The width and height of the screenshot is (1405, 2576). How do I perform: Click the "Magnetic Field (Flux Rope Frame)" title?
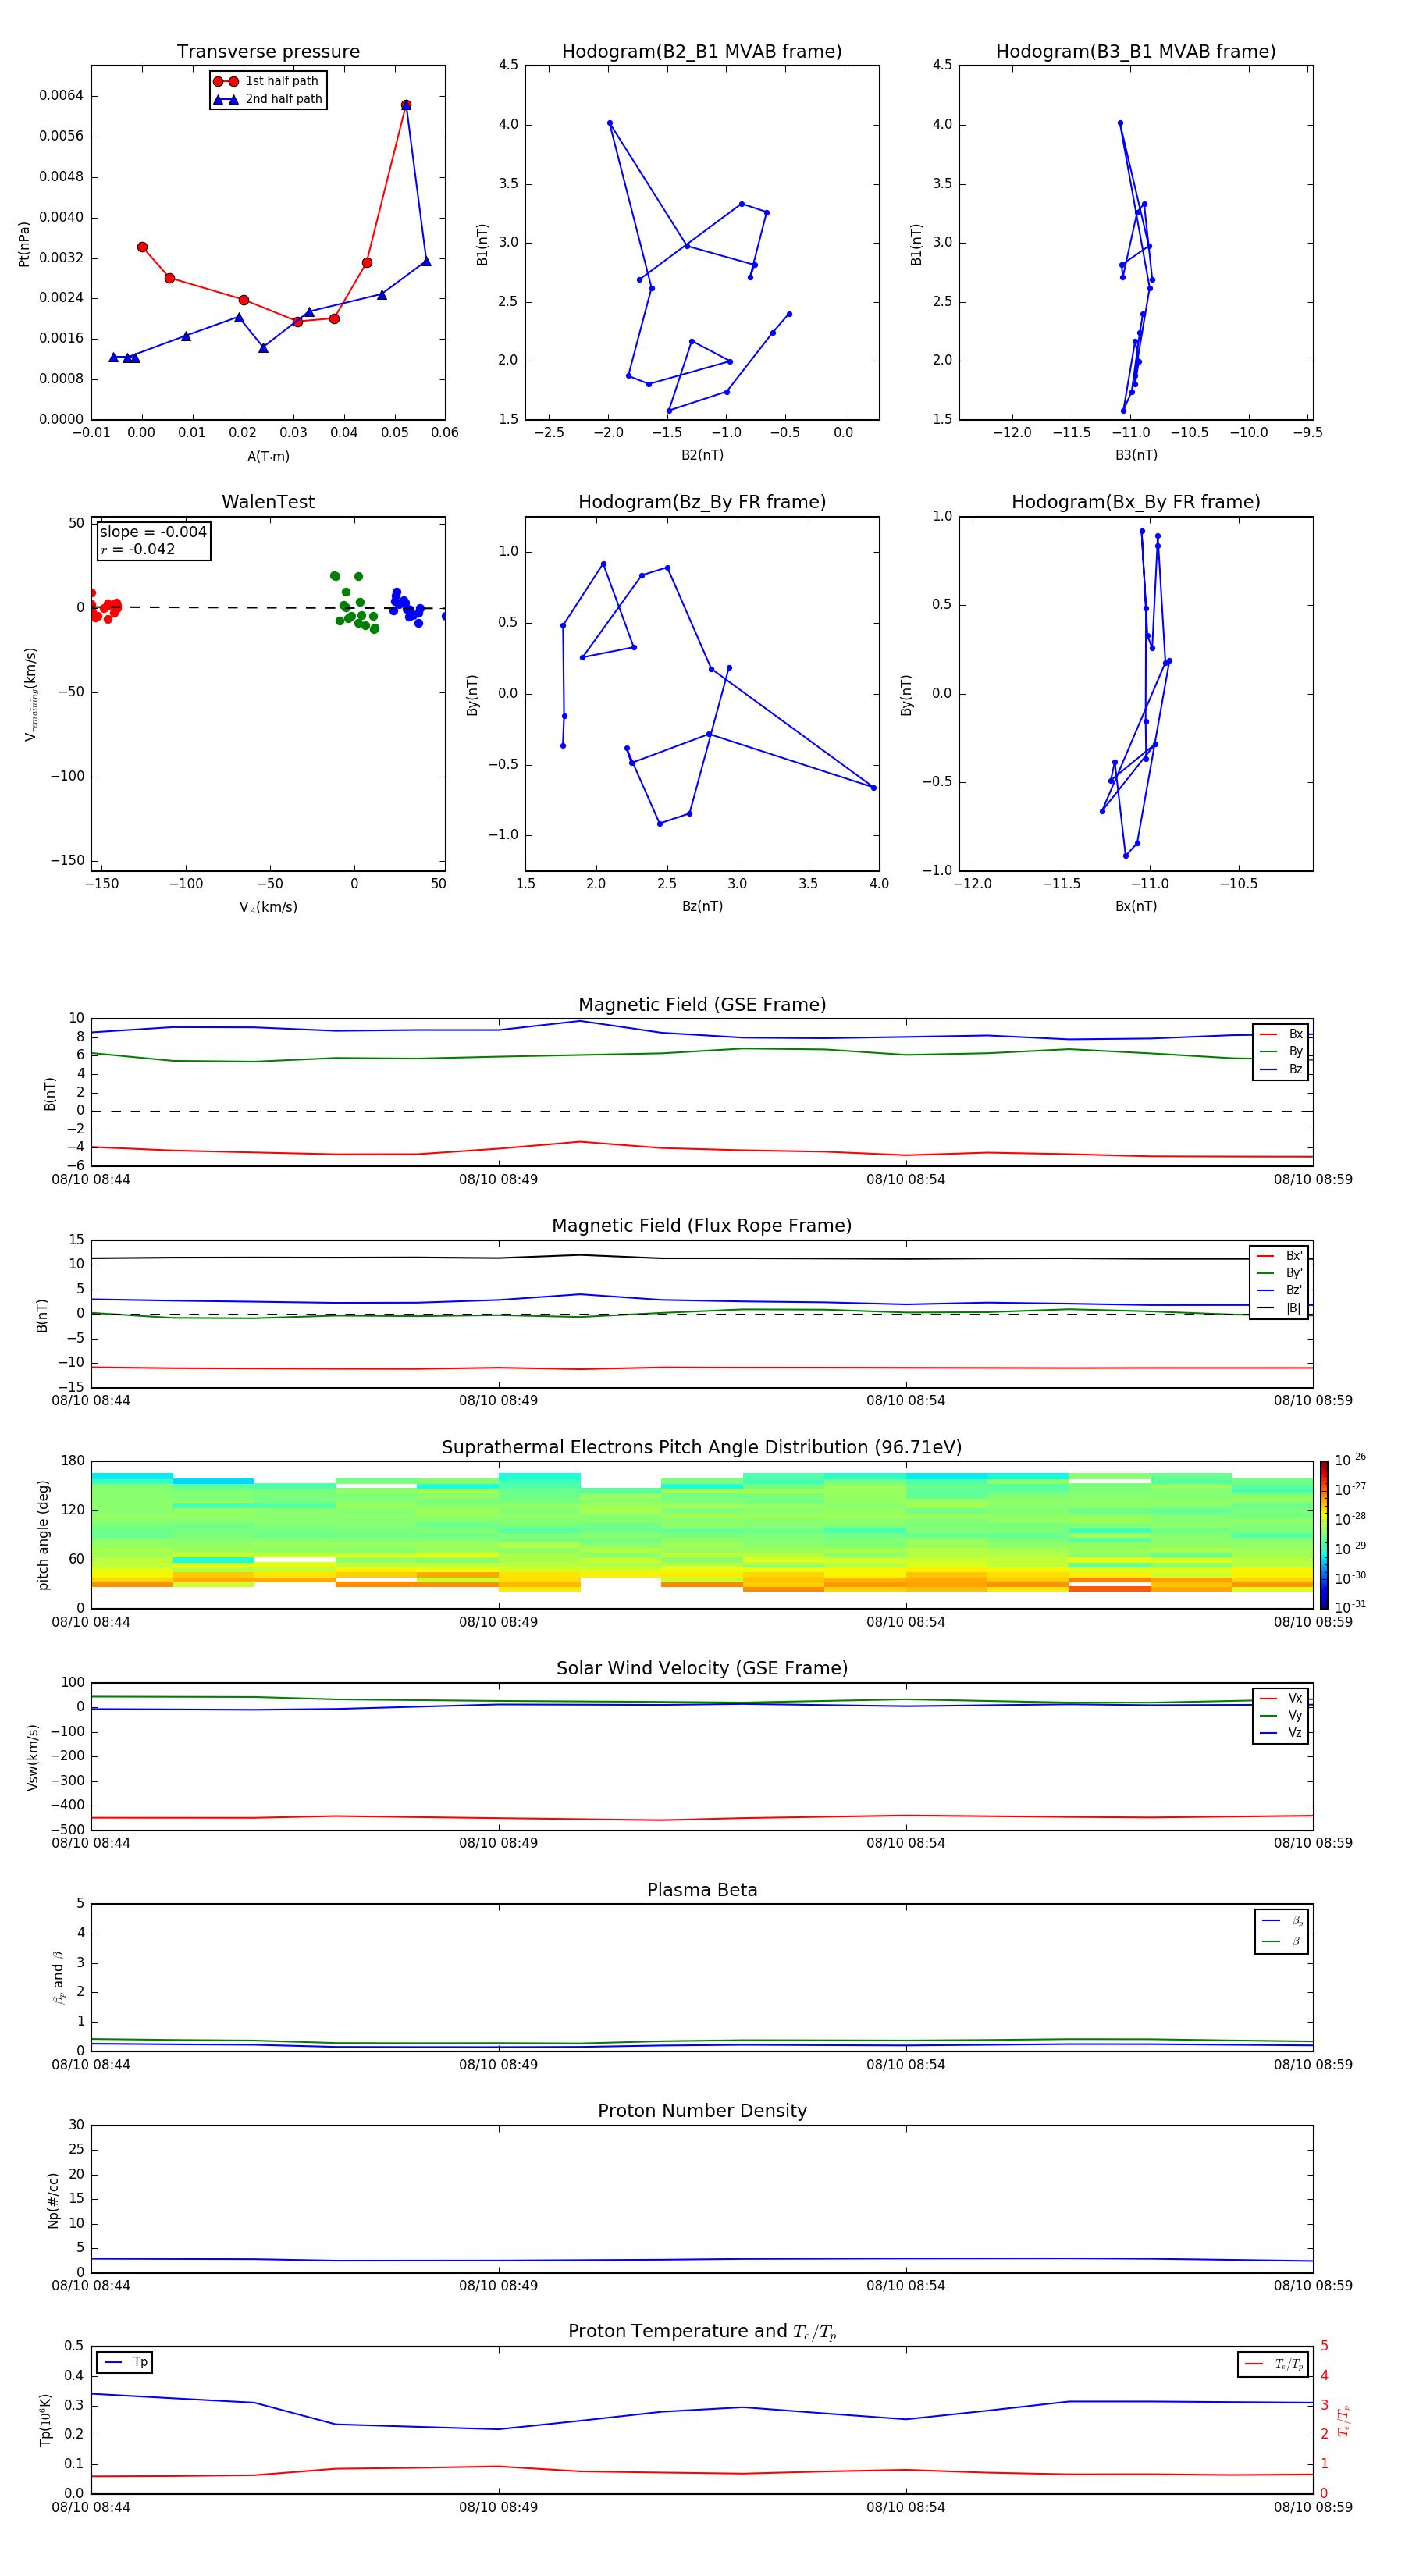[702, 1226]
